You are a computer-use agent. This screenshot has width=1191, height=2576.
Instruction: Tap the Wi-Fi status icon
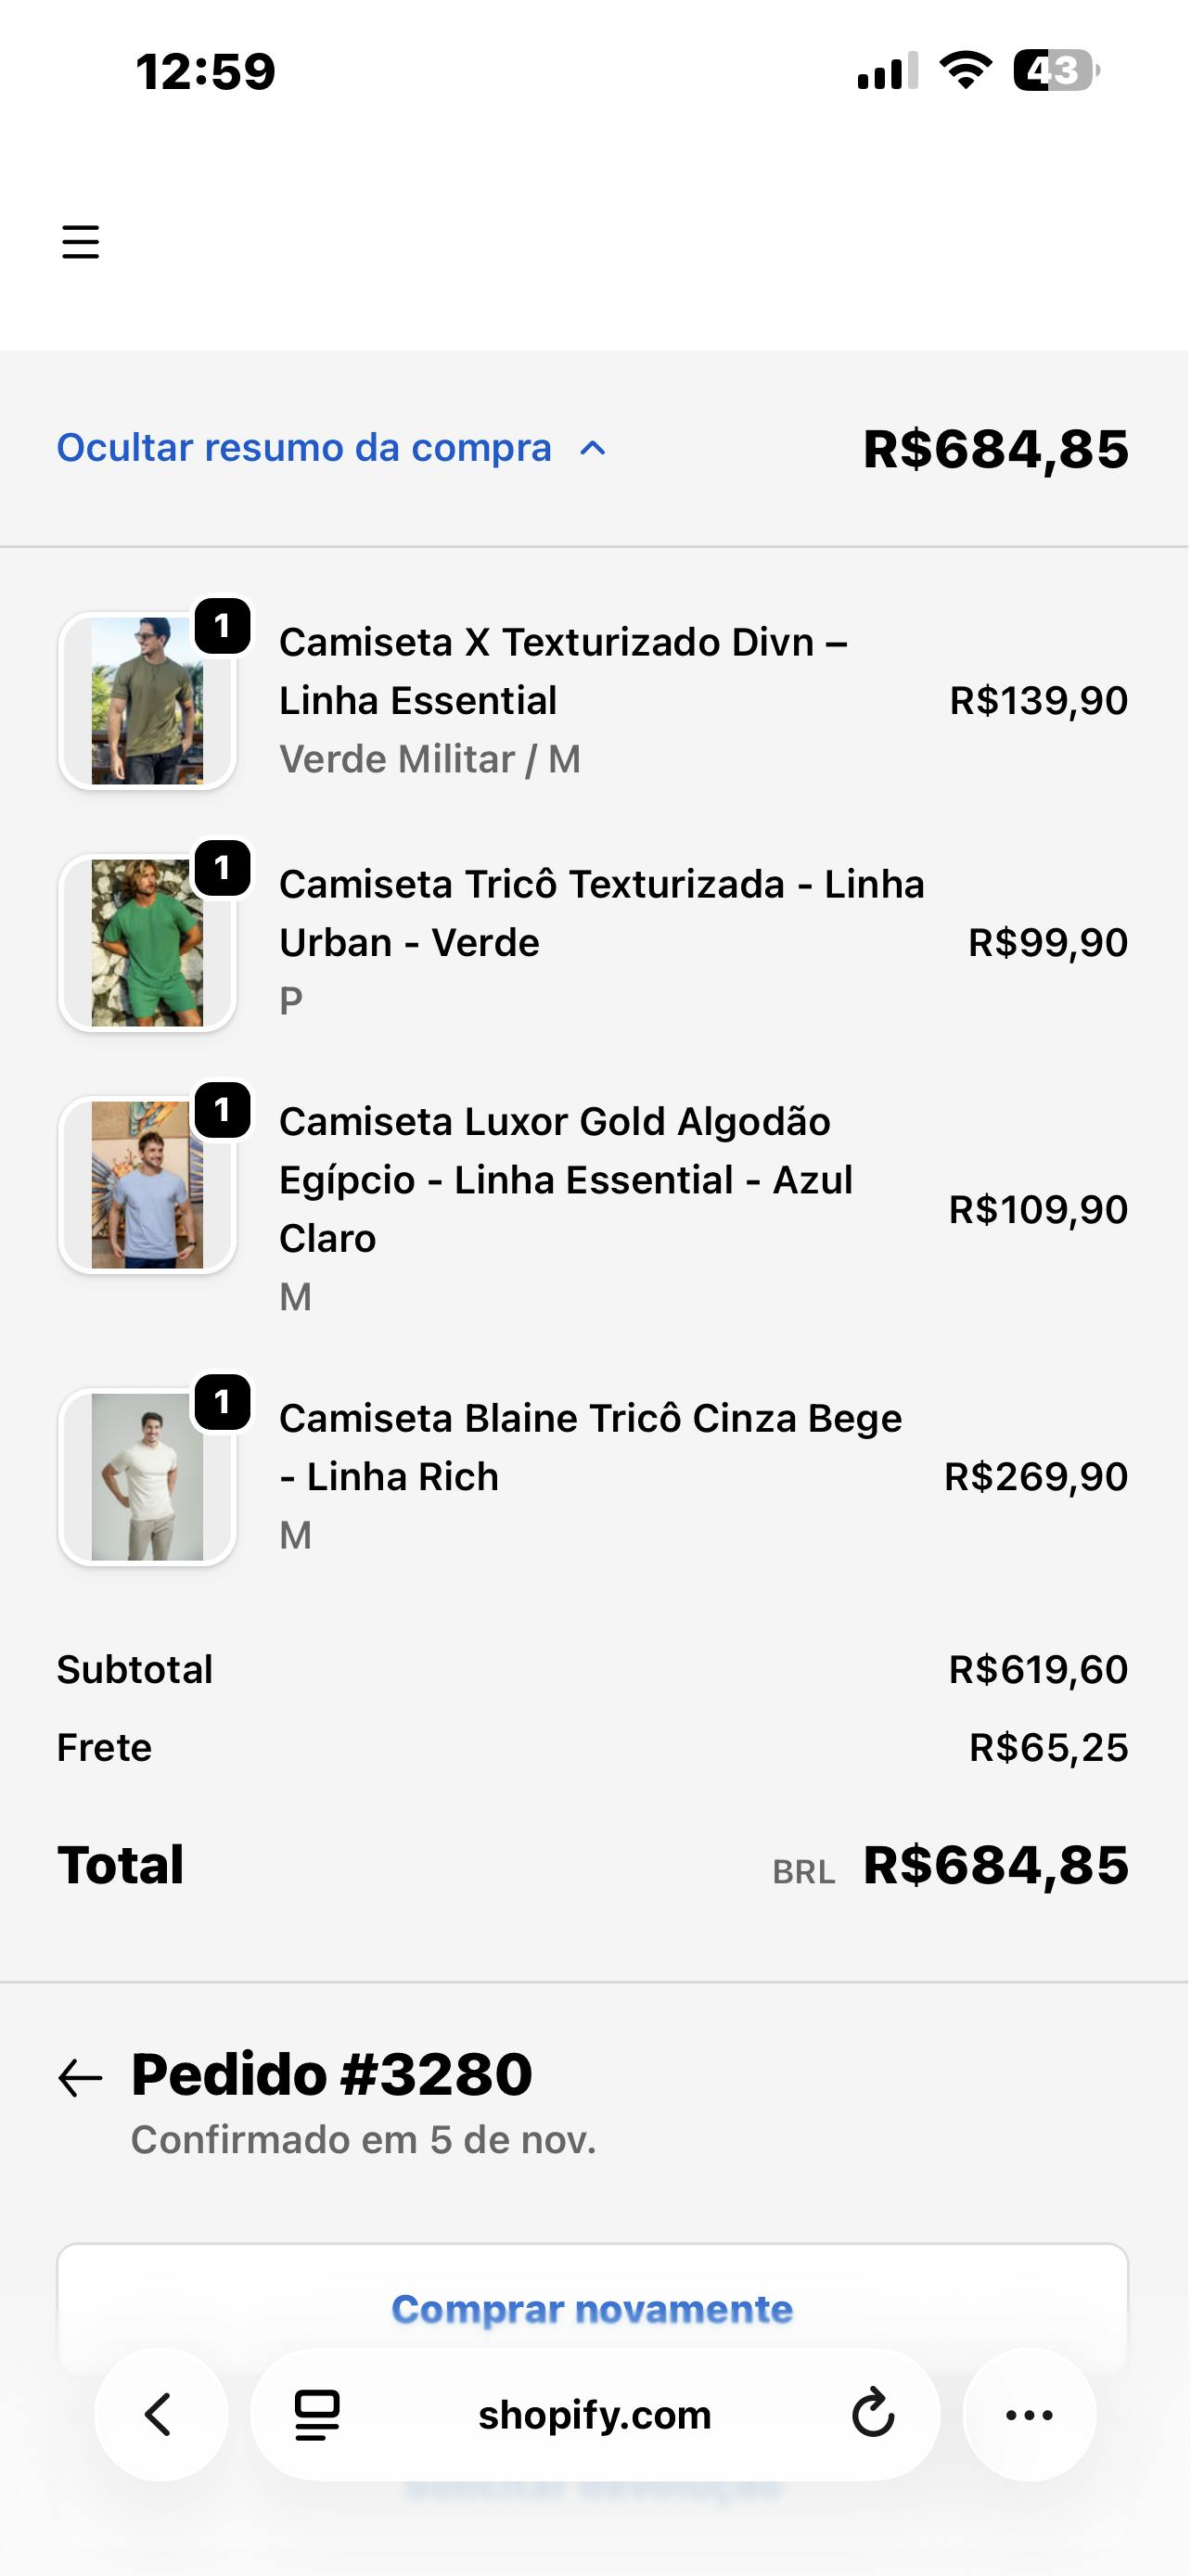(x=965, y=70)
